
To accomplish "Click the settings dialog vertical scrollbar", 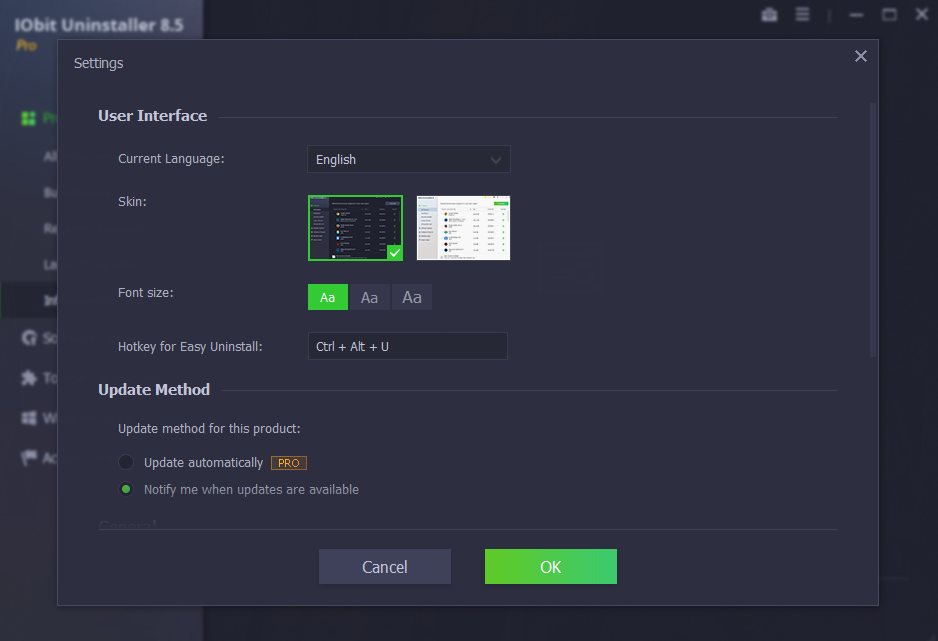I will click(873, 230).
